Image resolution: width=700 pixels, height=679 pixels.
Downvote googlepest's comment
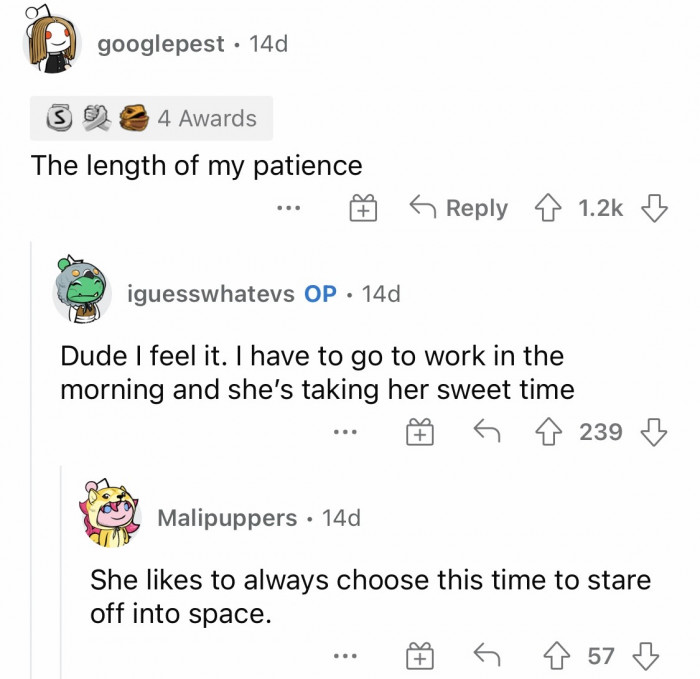(x=654, y=208)
